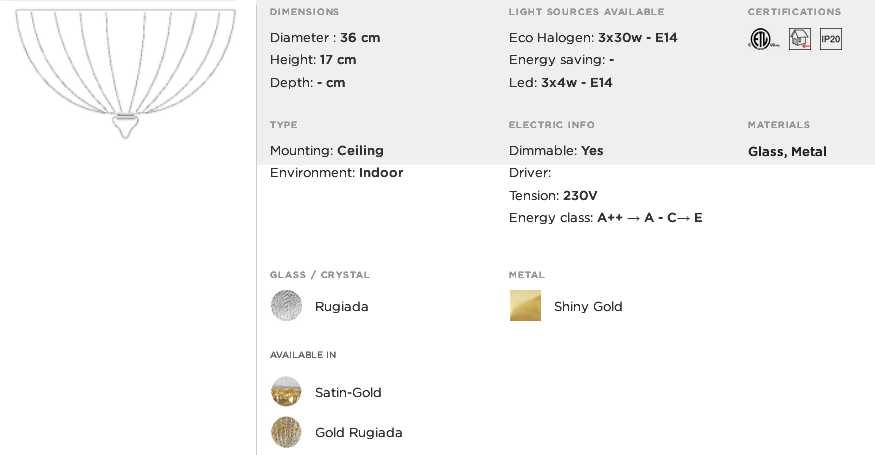The image size is (875, 455).
Task: Select the Rugiada glass swatch
Action: click(x=286, y=305)
